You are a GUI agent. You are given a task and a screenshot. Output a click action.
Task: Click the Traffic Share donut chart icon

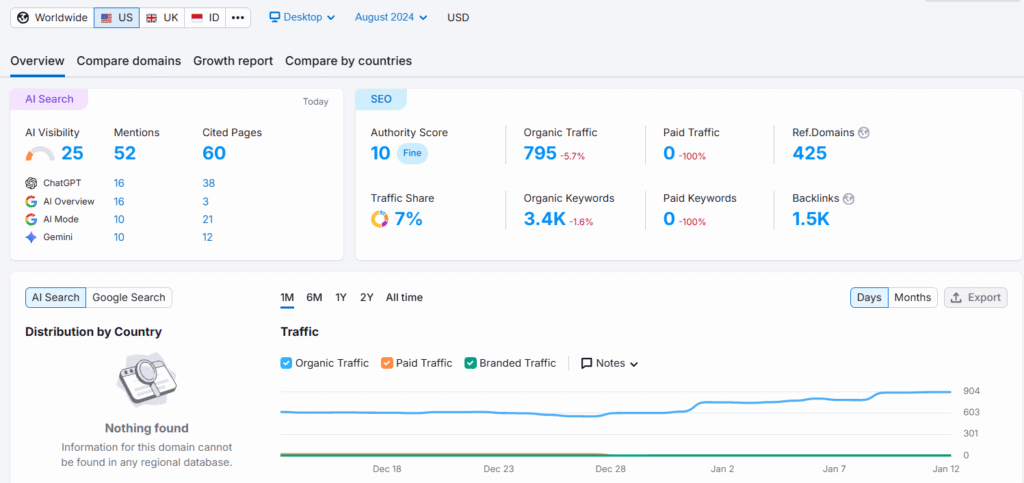380,219
